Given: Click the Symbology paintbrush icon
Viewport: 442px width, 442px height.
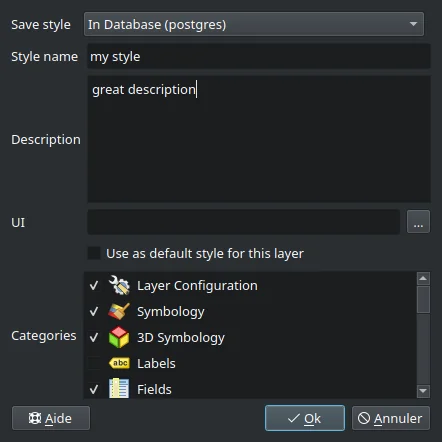Looking at the screenshot, I should (119, 311).
